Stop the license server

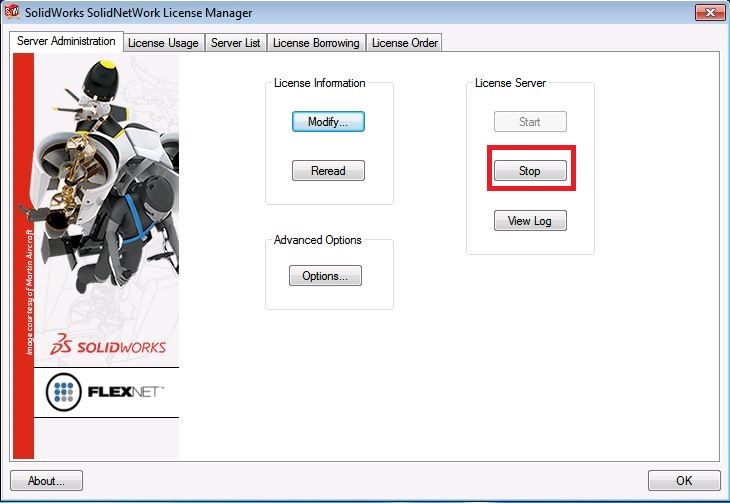click(530, 171)
